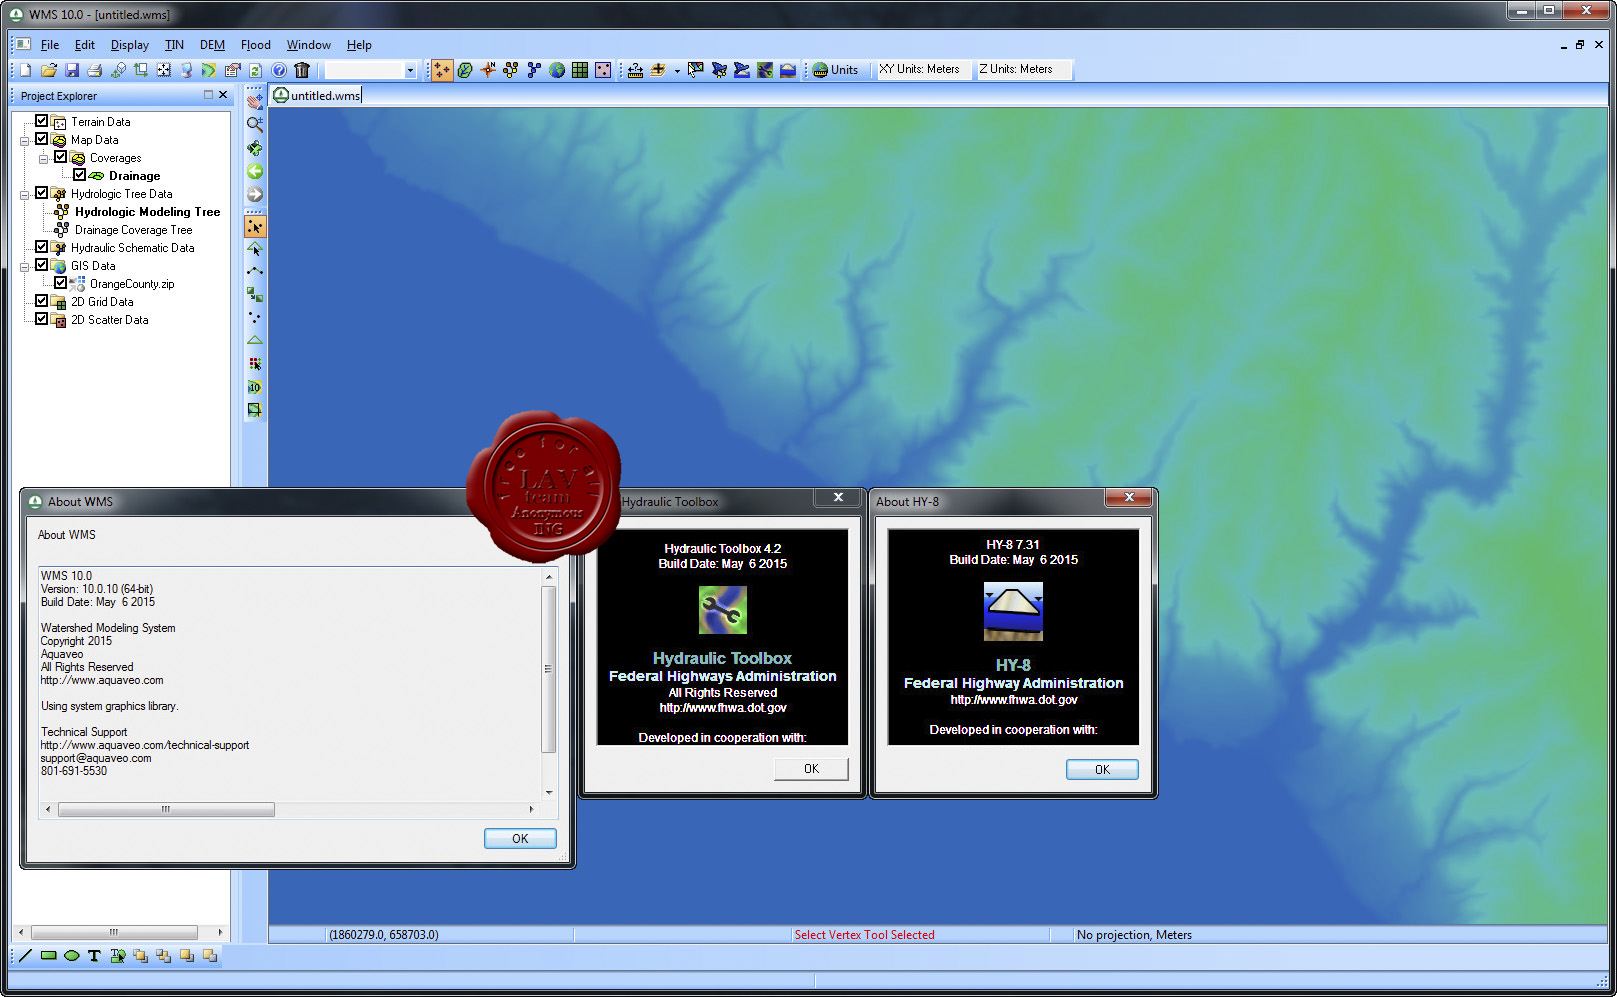The width and height of the screenshot is (1617, 997).
Task: Close the Project Explorer panel
Action: (223, 95)
